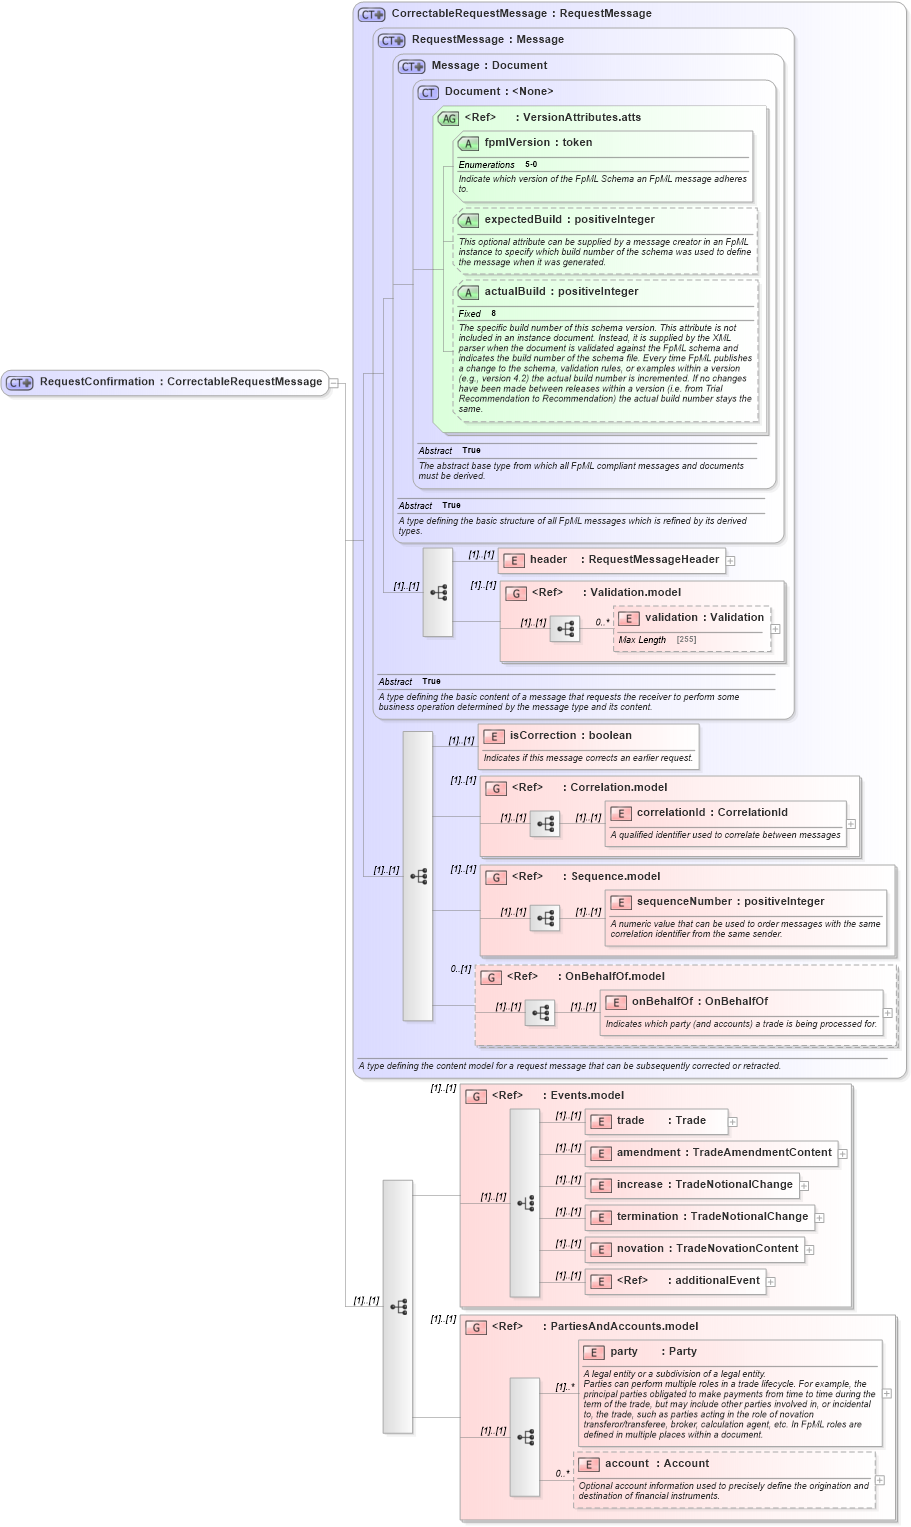Click the A icon of fpmlVersion
The width and height of the screenshot is (911, 1527).
[468, 144]
